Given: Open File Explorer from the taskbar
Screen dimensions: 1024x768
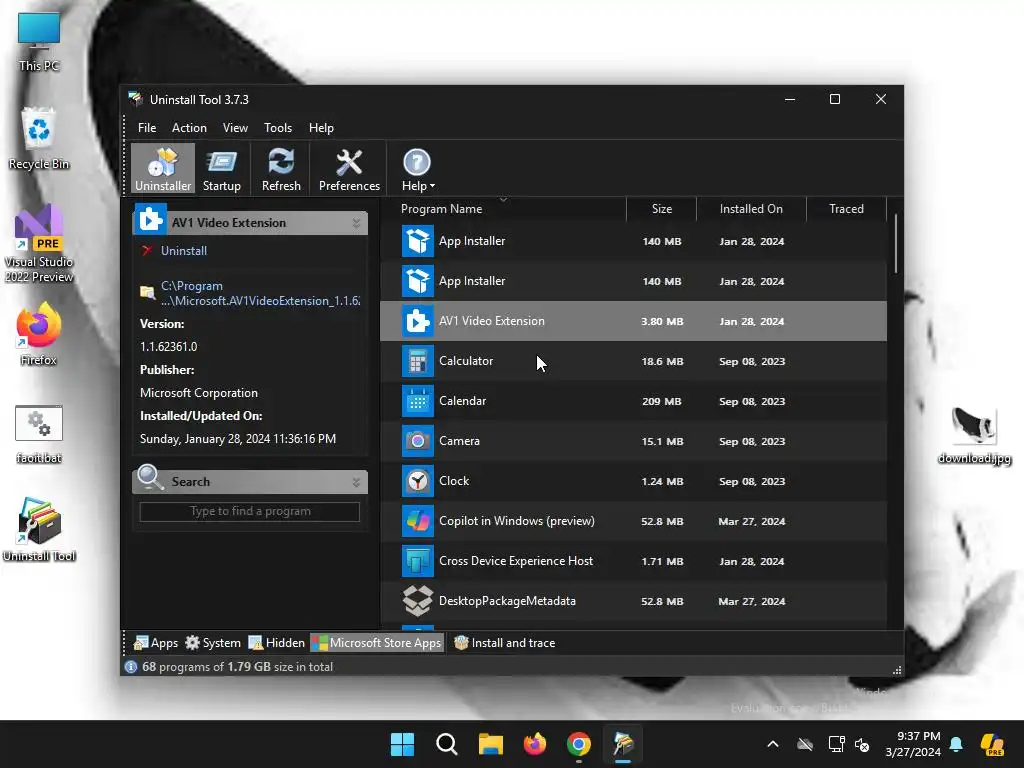Looking at the screenshot, I should [x=490, y=744].
